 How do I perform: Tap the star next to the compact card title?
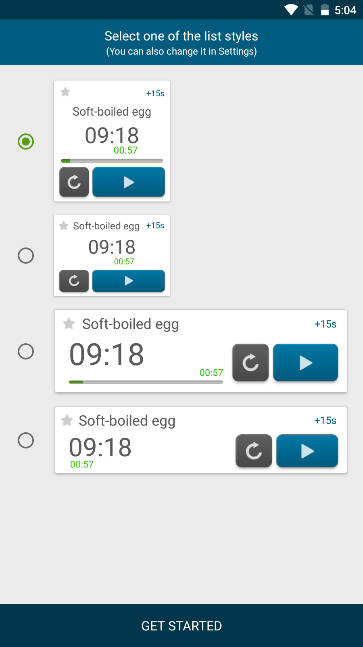tap(64, 226)
